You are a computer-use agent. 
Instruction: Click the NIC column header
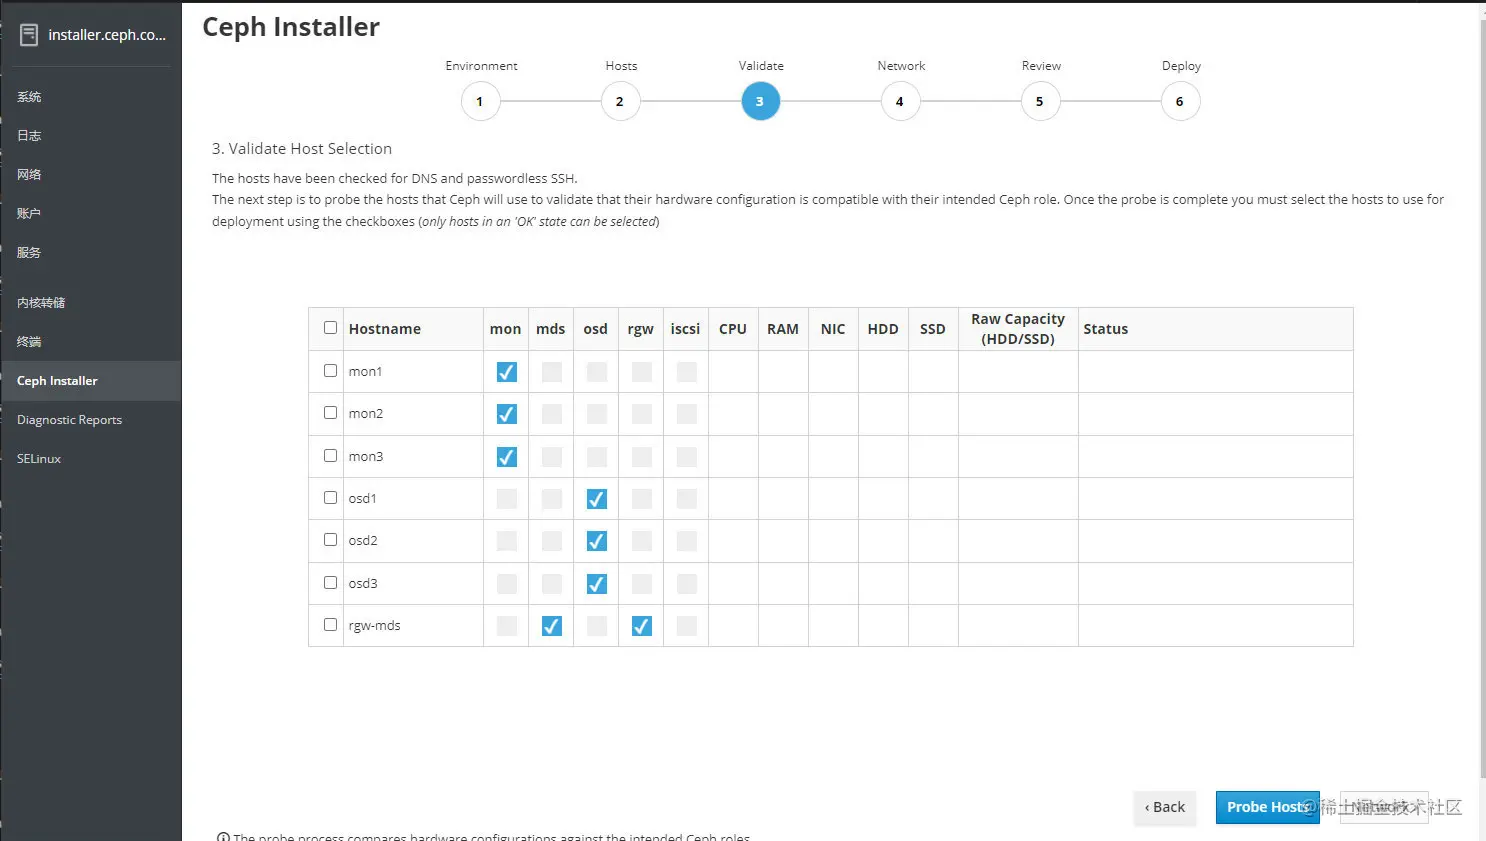pos(833,329)
